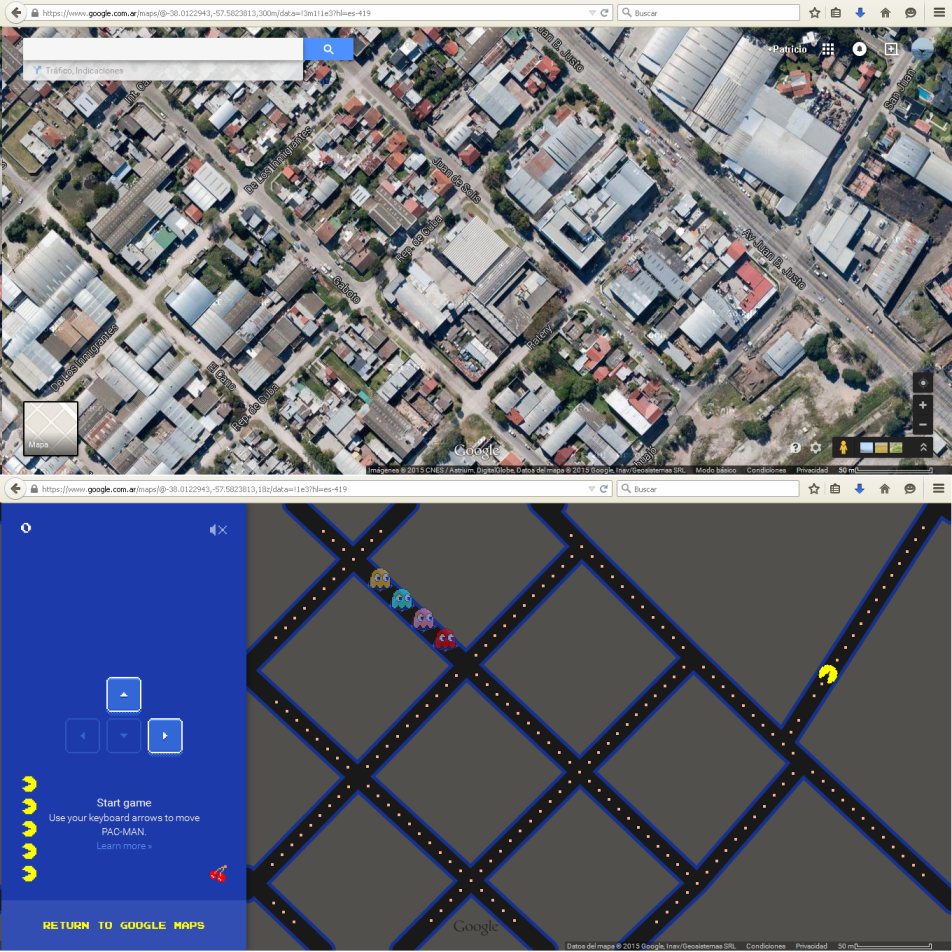Reload the page in the top browser
The height and width of the screenshot is (952, 952).
tap(605, 13)
